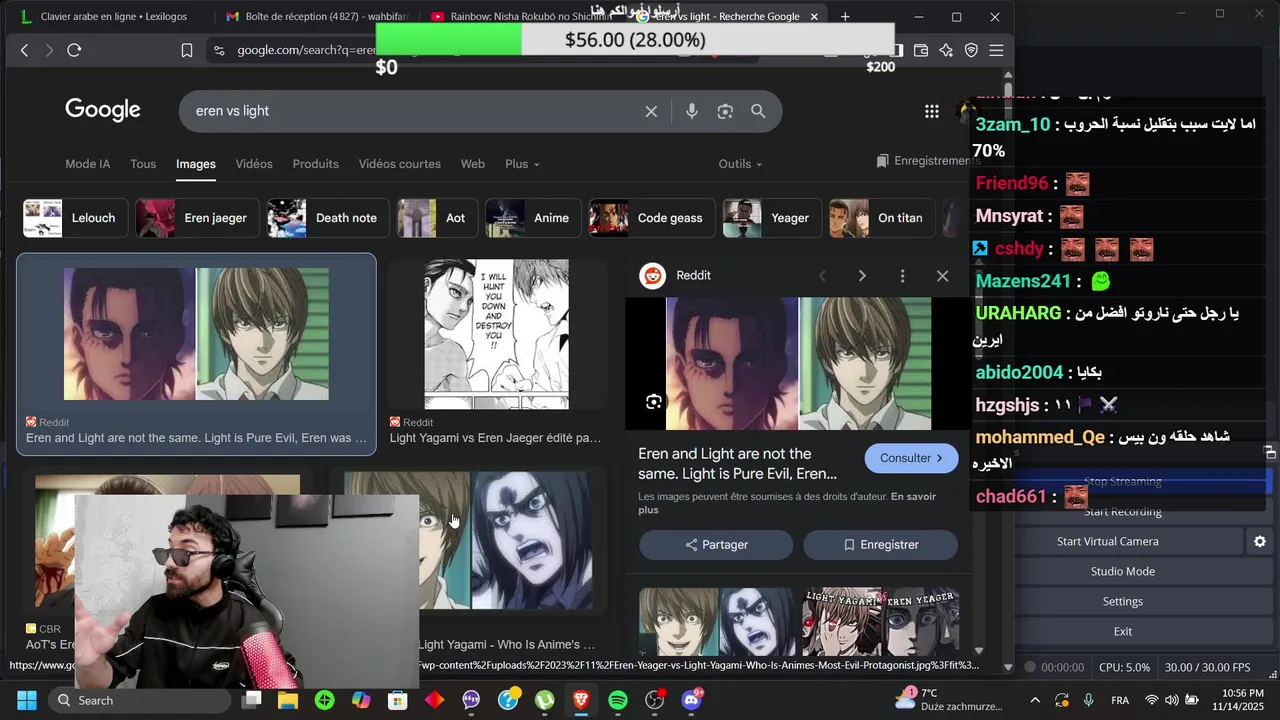
Task: Filter results by Death note chip
Action: tap(326, 218)
